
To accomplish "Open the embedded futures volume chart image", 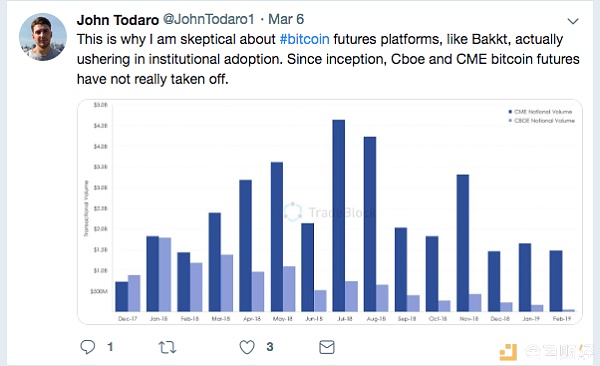I will click(x=330, y=212).
